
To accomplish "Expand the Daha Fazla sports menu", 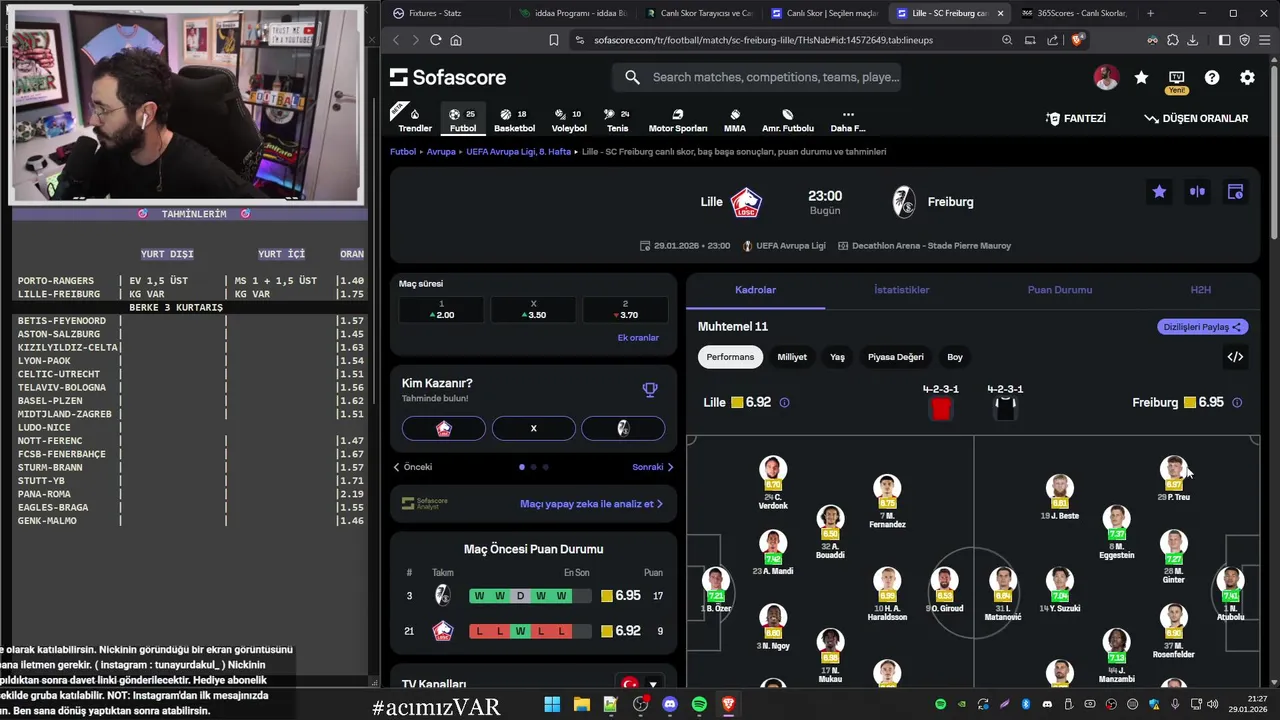I will point(848,119).
